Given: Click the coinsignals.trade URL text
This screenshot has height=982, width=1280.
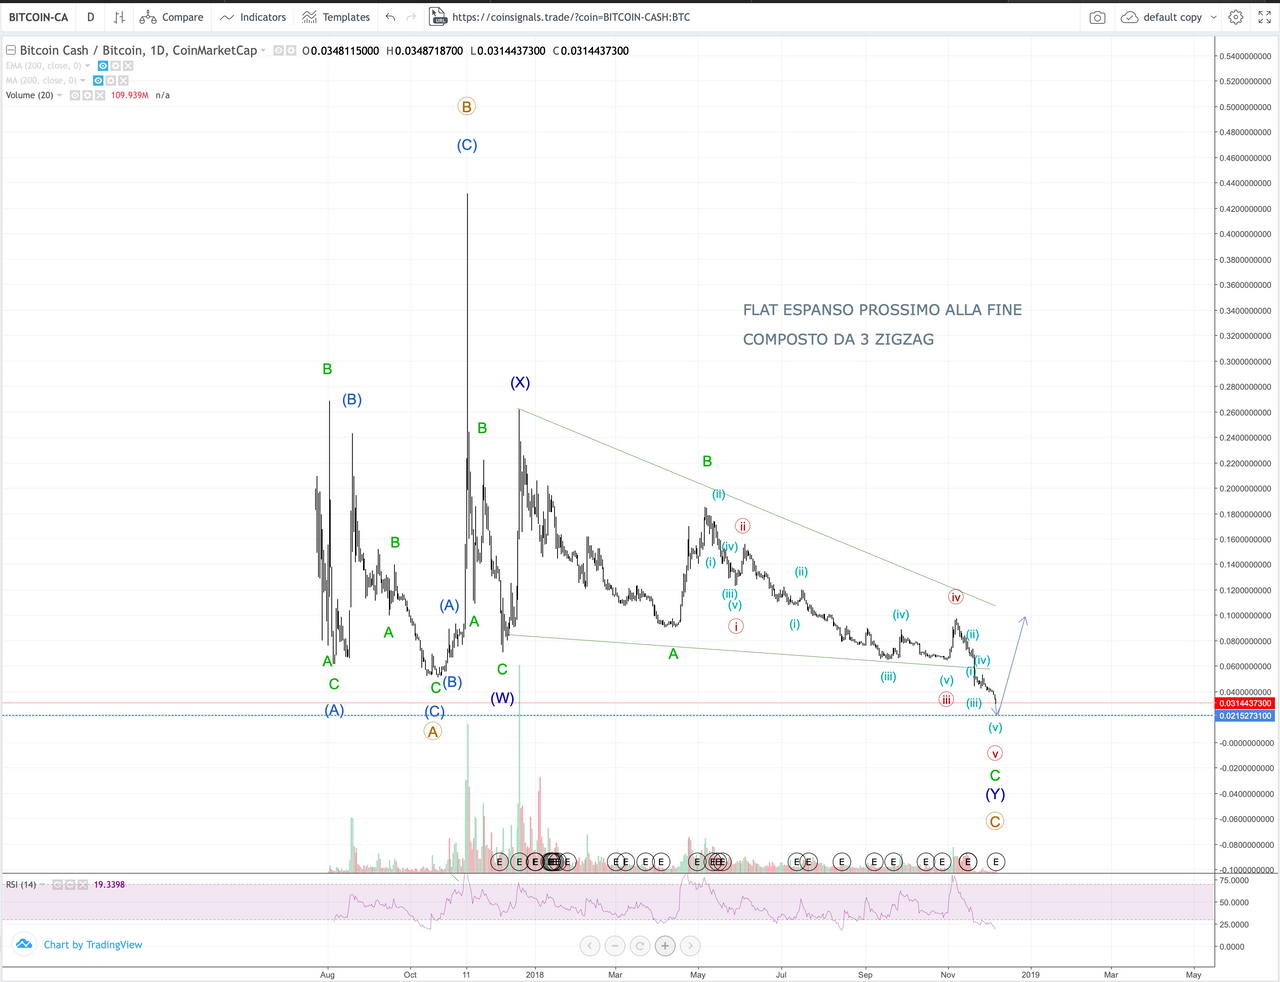Looking at the screenshot, I should click(x=571, y=17).
